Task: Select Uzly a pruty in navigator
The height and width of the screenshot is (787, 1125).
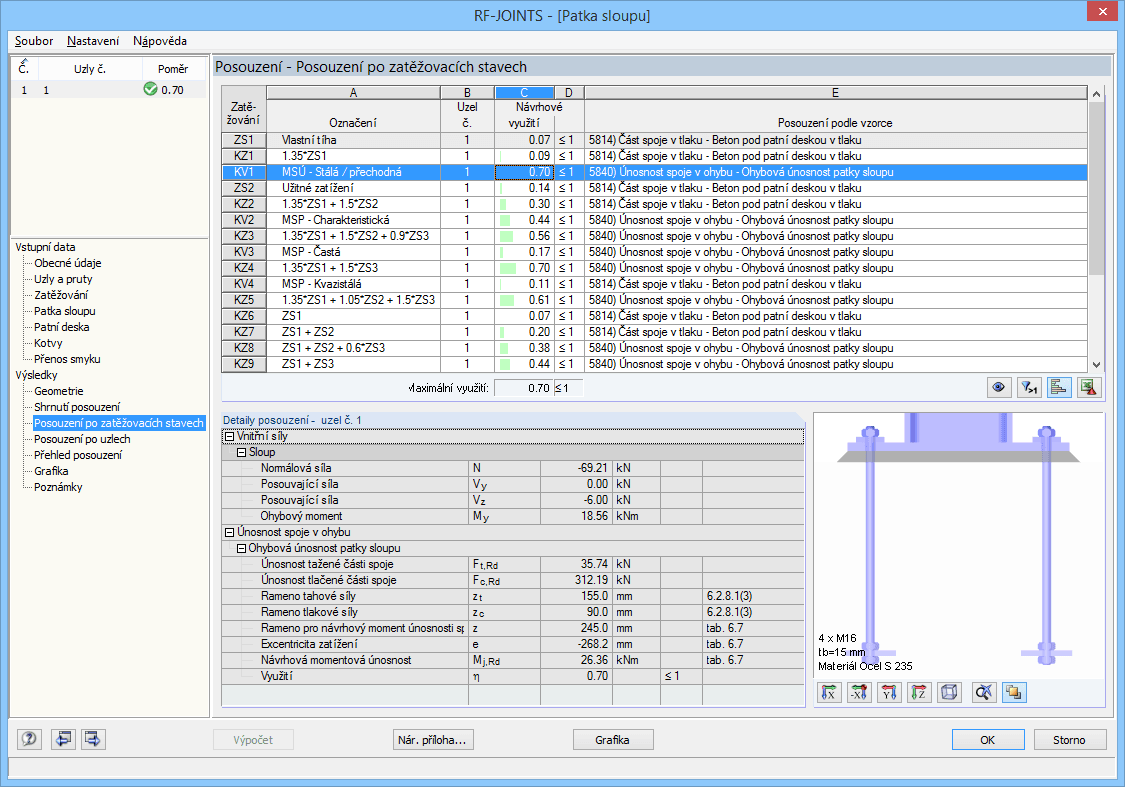Action: tap(63, 279)
